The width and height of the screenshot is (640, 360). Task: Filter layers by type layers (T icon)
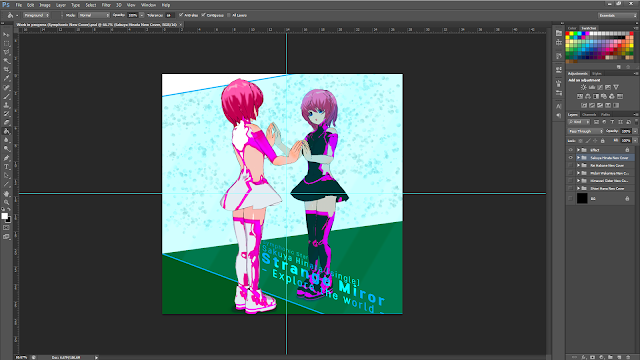tap(612, 122)
